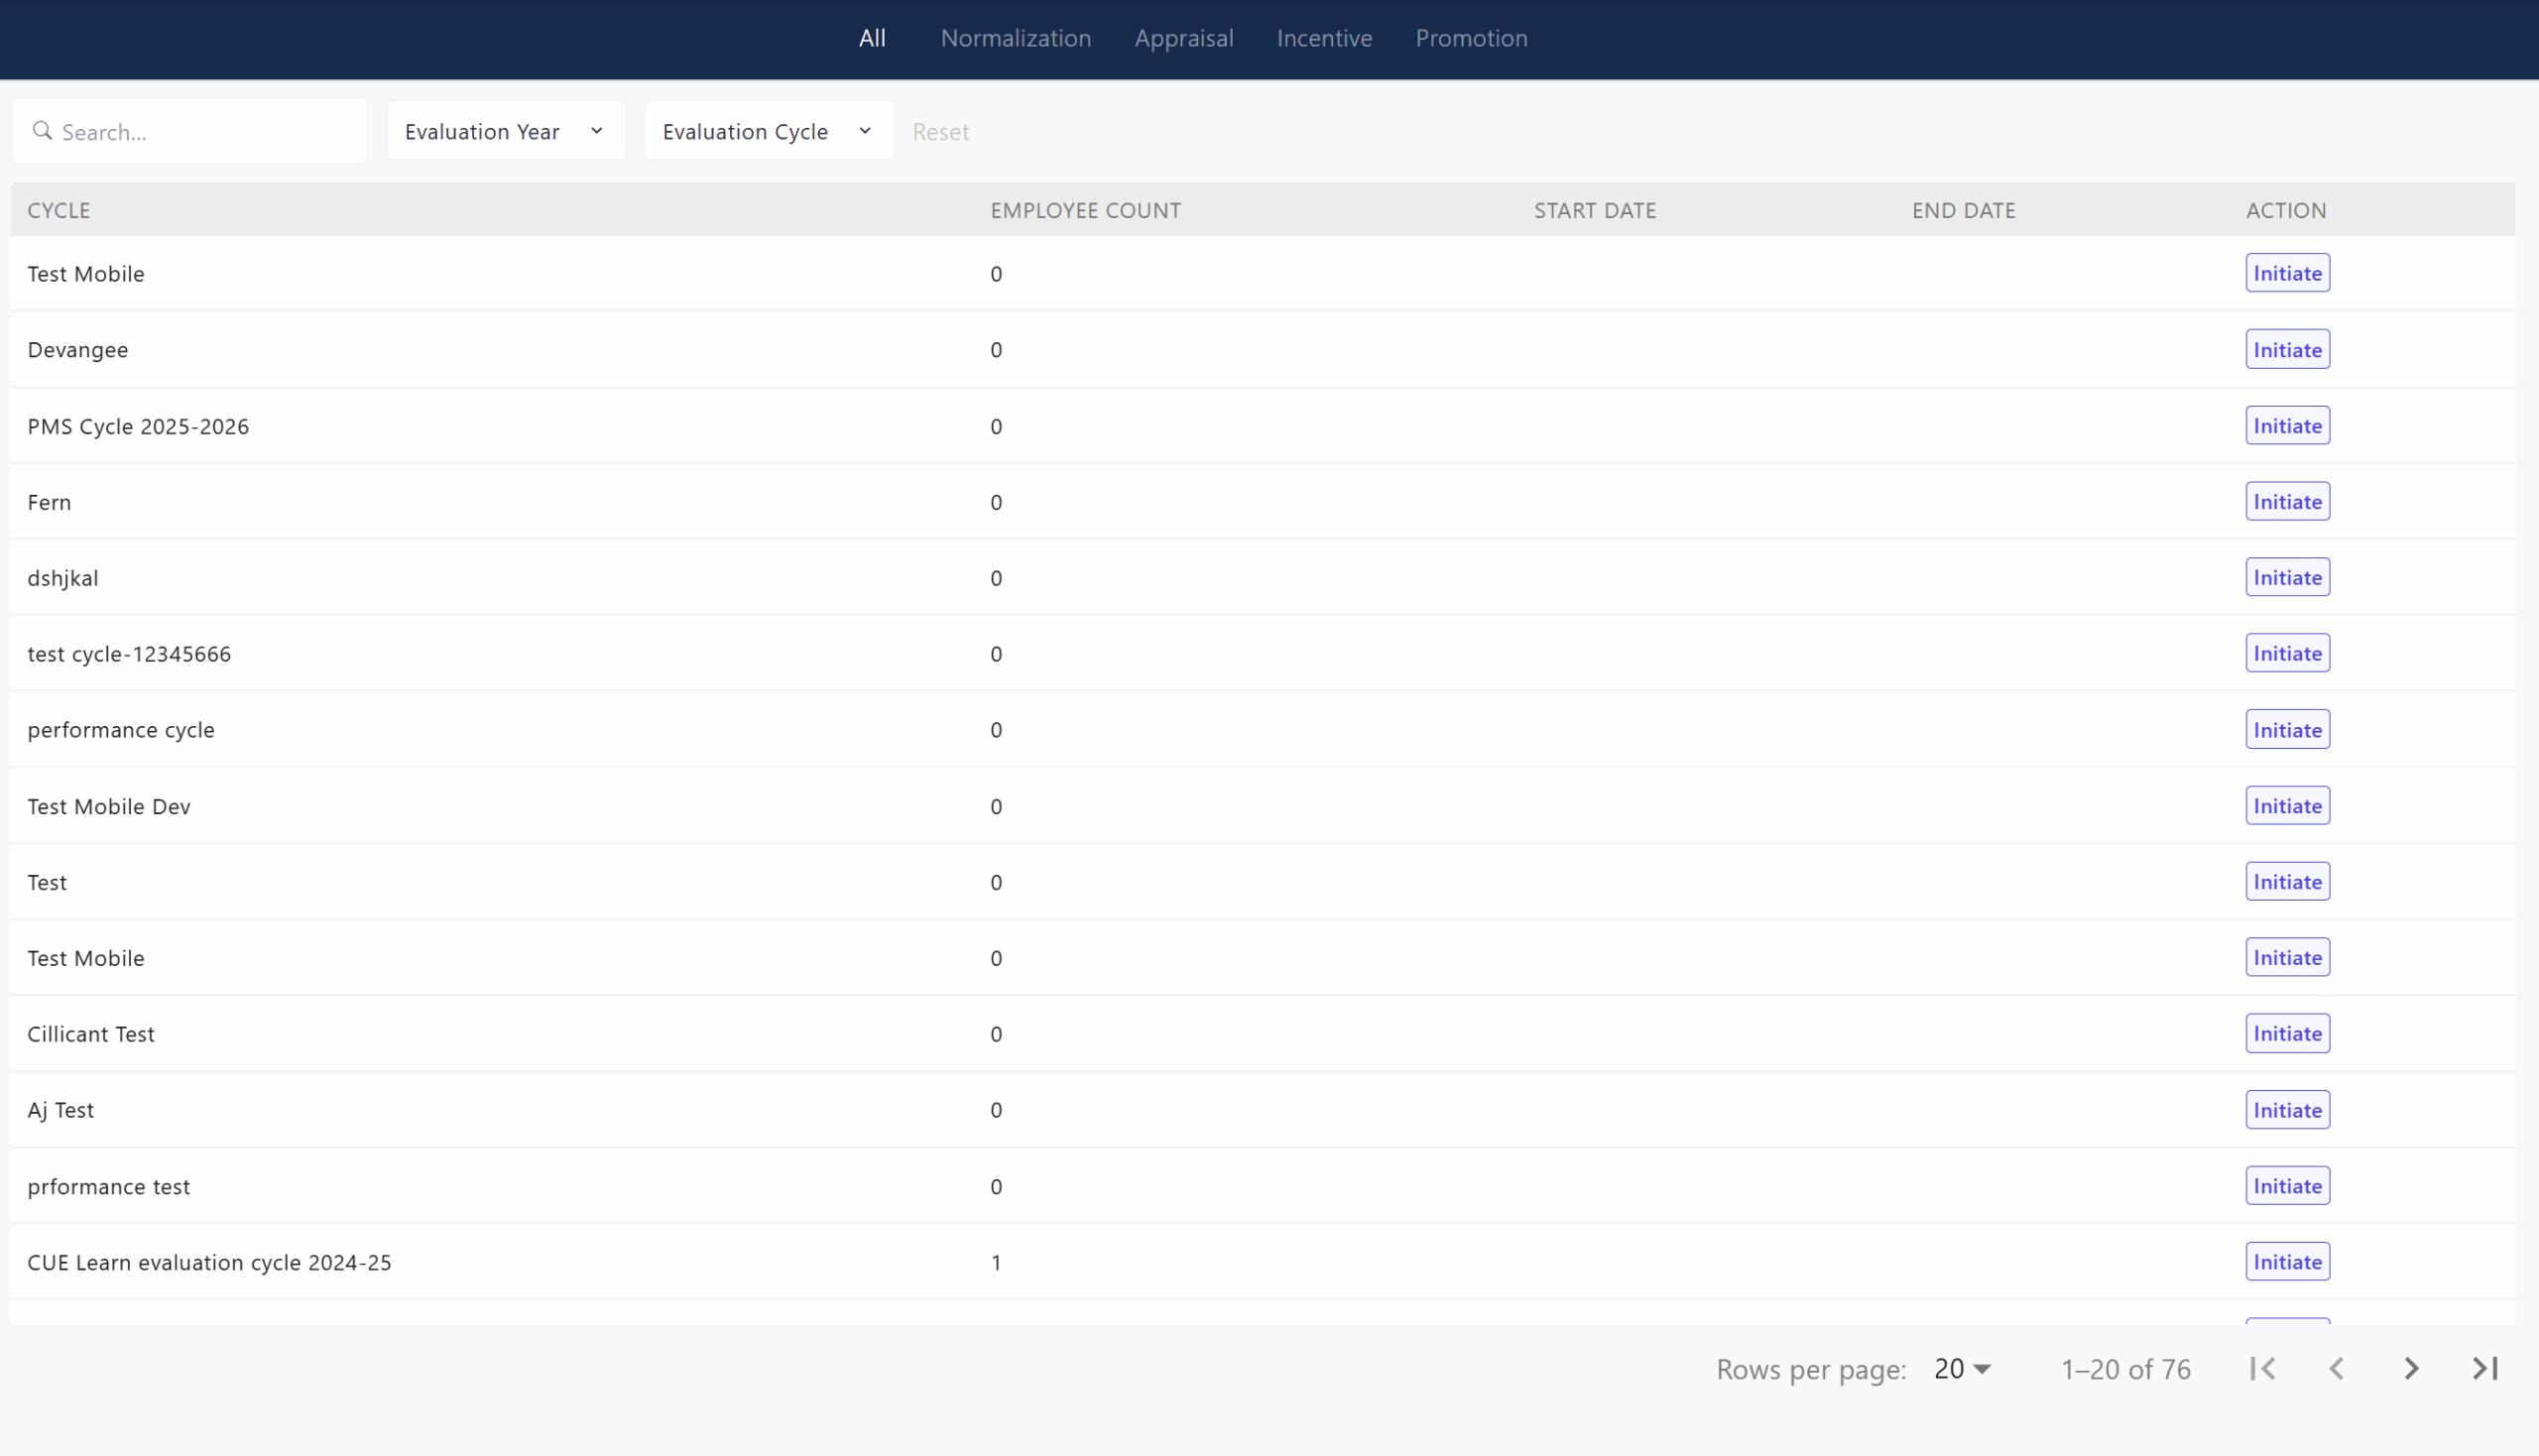This screenshot has width=2539, height=1456.
Task: Select the test cycle-12345666 name
Action: coord(129,654)
